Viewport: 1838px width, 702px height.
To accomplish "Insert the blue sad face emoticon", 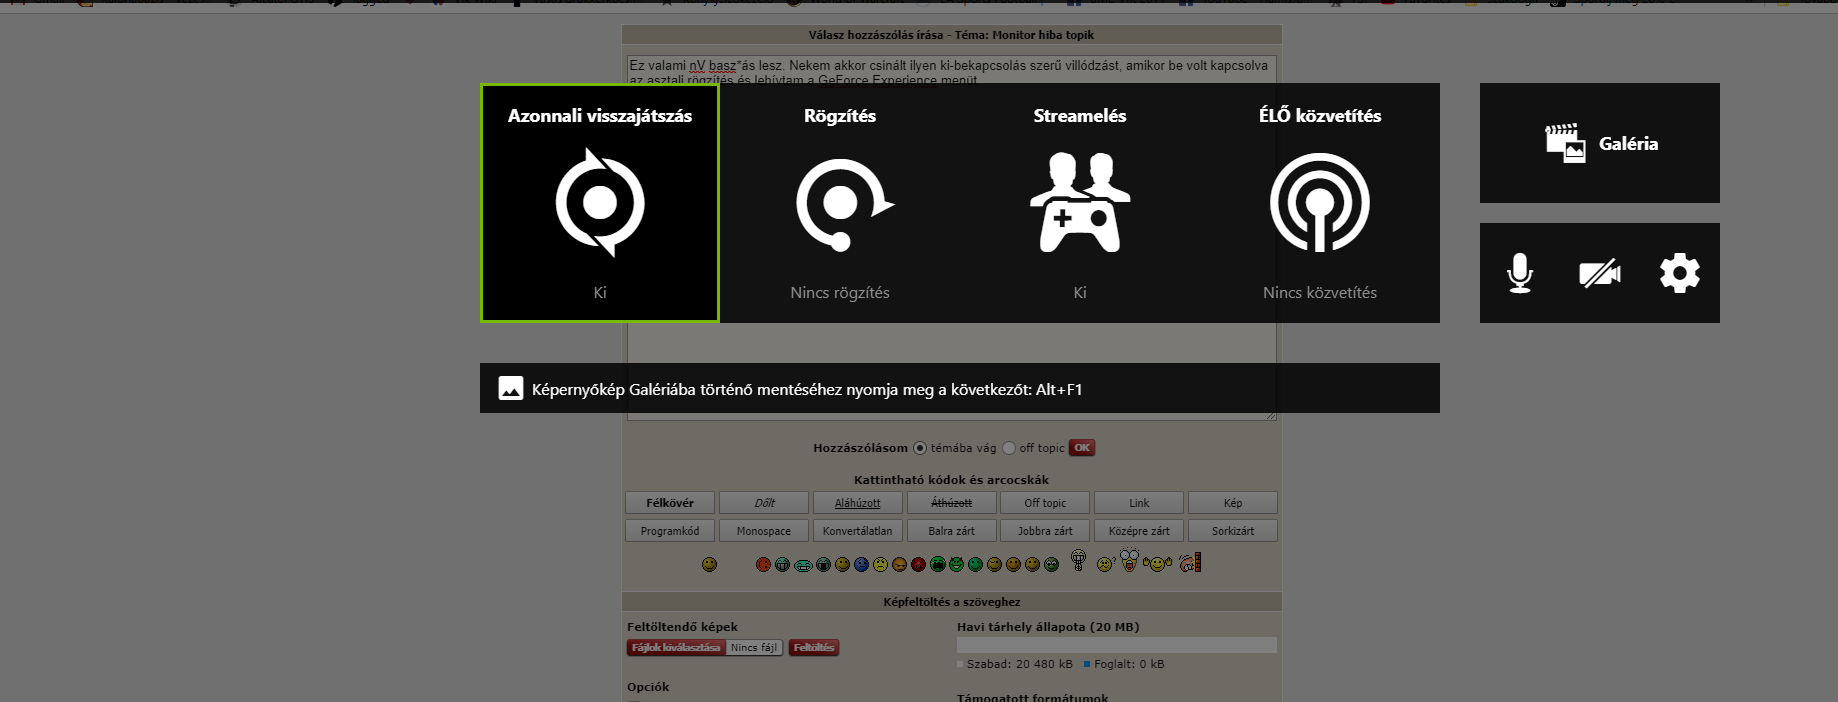I will [862, 564].
